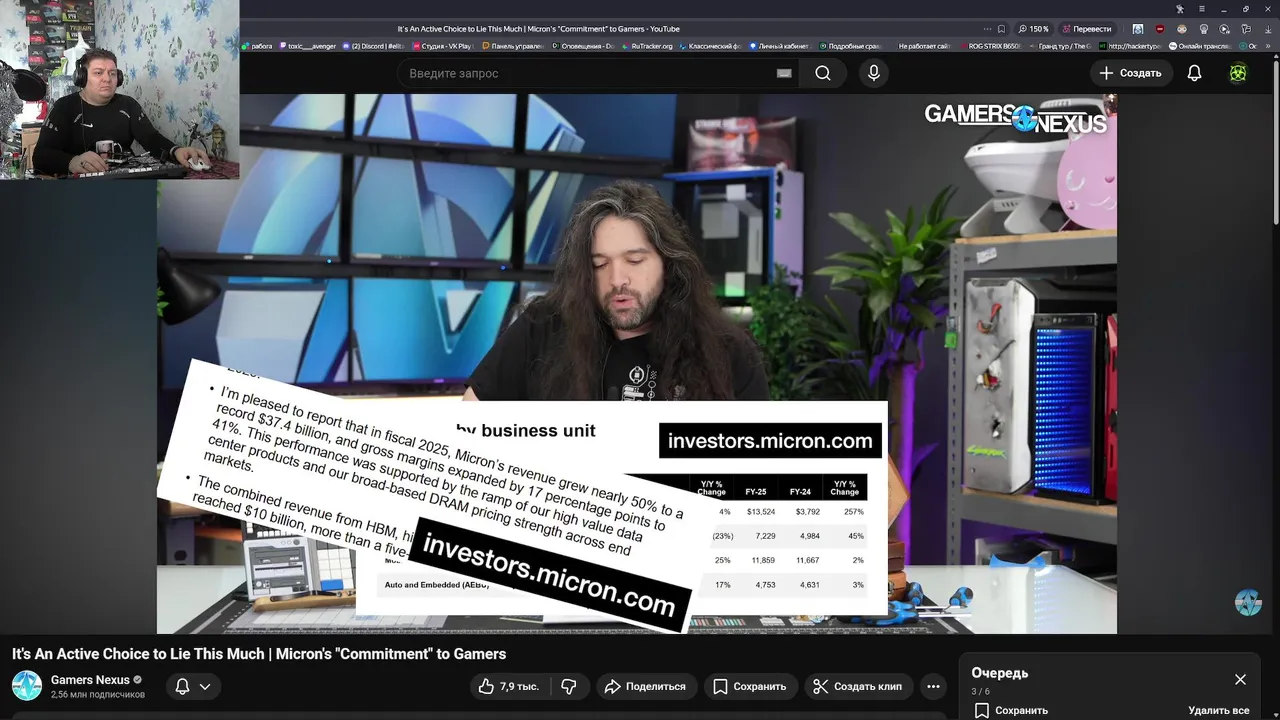
Task: Click the 150 % zoom indicator
Action: click(1034, 29)
